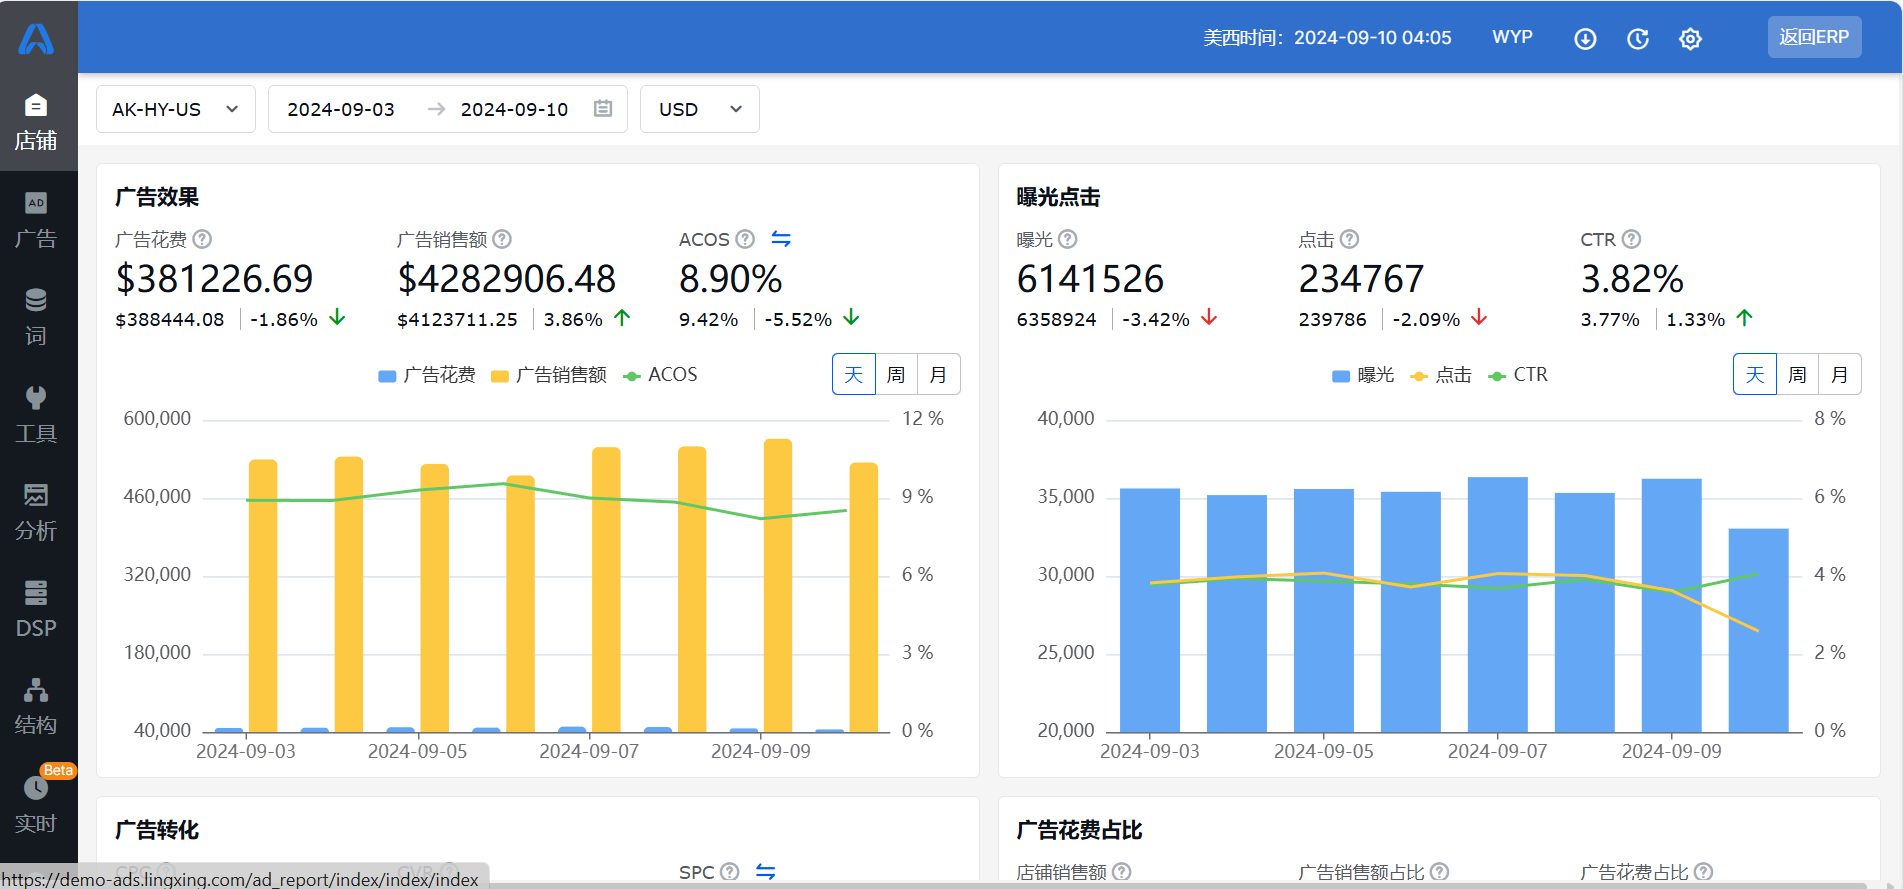The image size is (1903, 889).
Task: Select 周 view in 曝光点击 chart
Action: point(1797,374)
